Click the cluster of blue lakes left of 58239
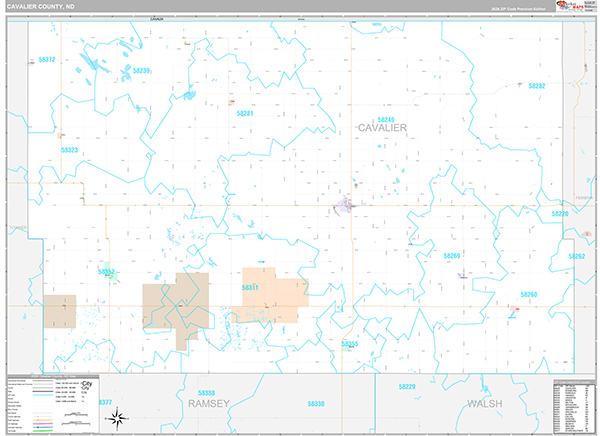The height and width of the screenshot is (436, 600). (x=94, y=64)
